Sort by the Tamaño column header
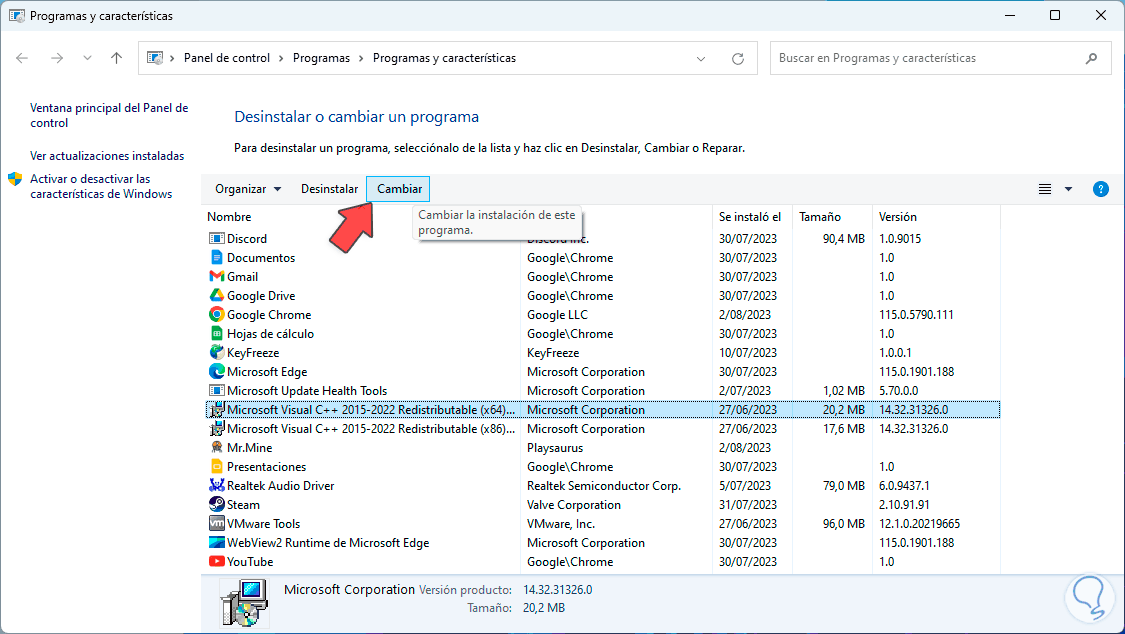Viewport: 1125px width, 634px height. 819,217
